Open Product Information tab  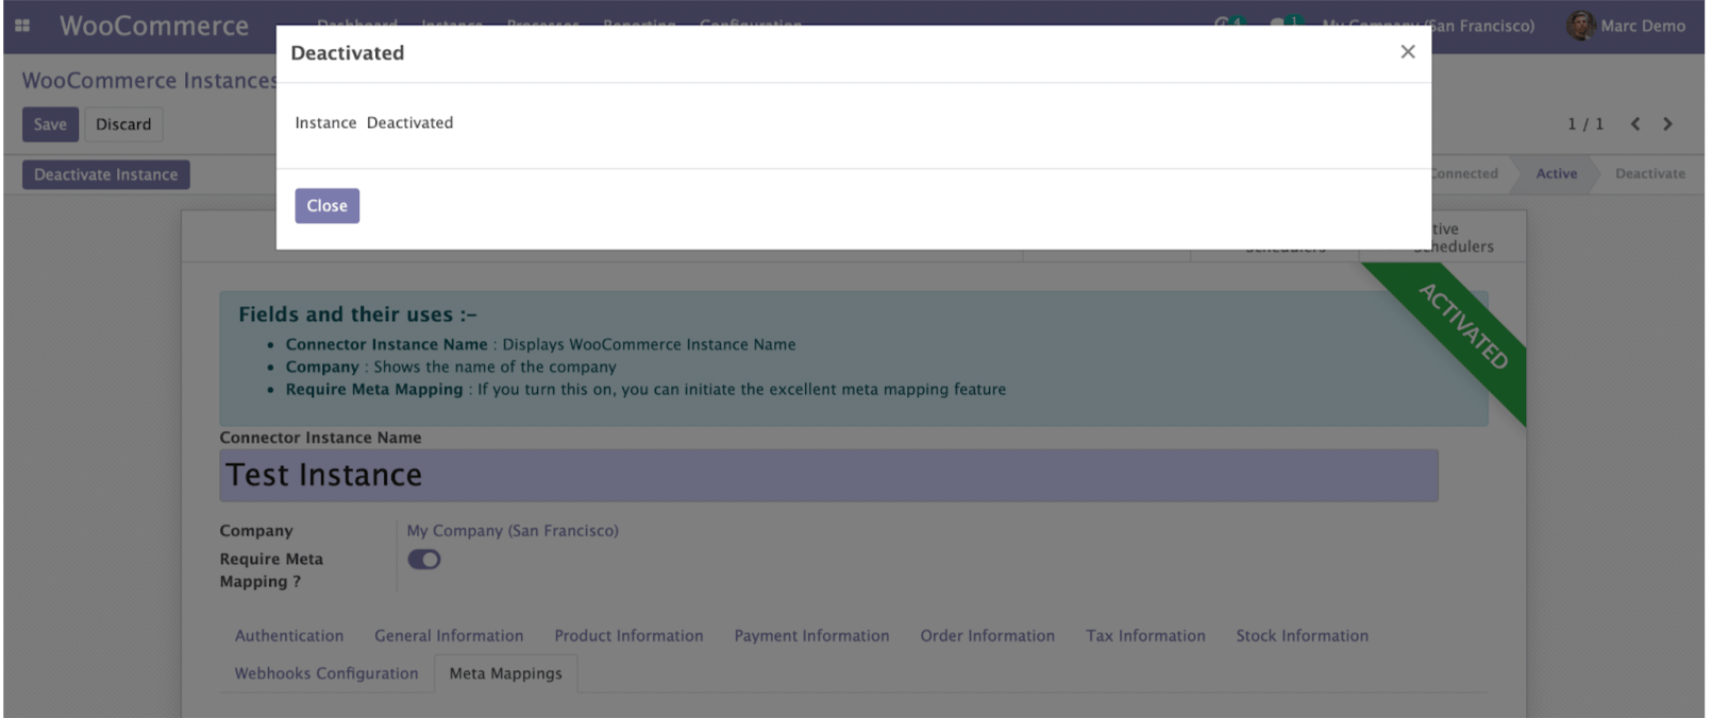click(x=628, y=636)
